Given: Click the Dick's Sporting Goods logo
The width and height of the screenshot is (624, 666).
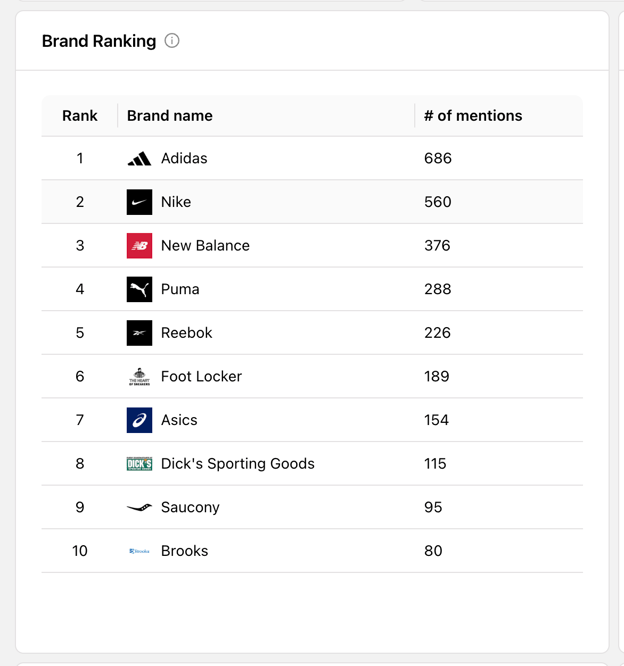Looking at the screenshot, I should click(x=139, y=464).
